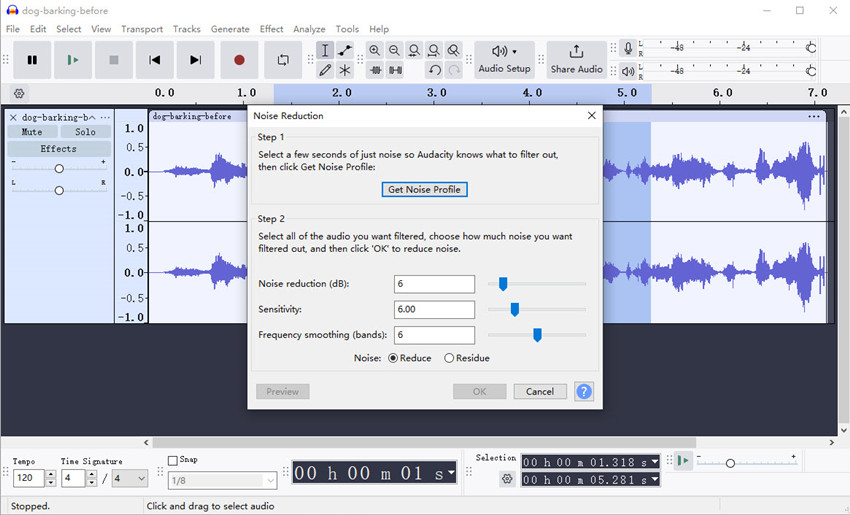This screenshot has height=515, width=850.
Task: Open selection end time format dropdown
Action: click(x=655, y=479)
